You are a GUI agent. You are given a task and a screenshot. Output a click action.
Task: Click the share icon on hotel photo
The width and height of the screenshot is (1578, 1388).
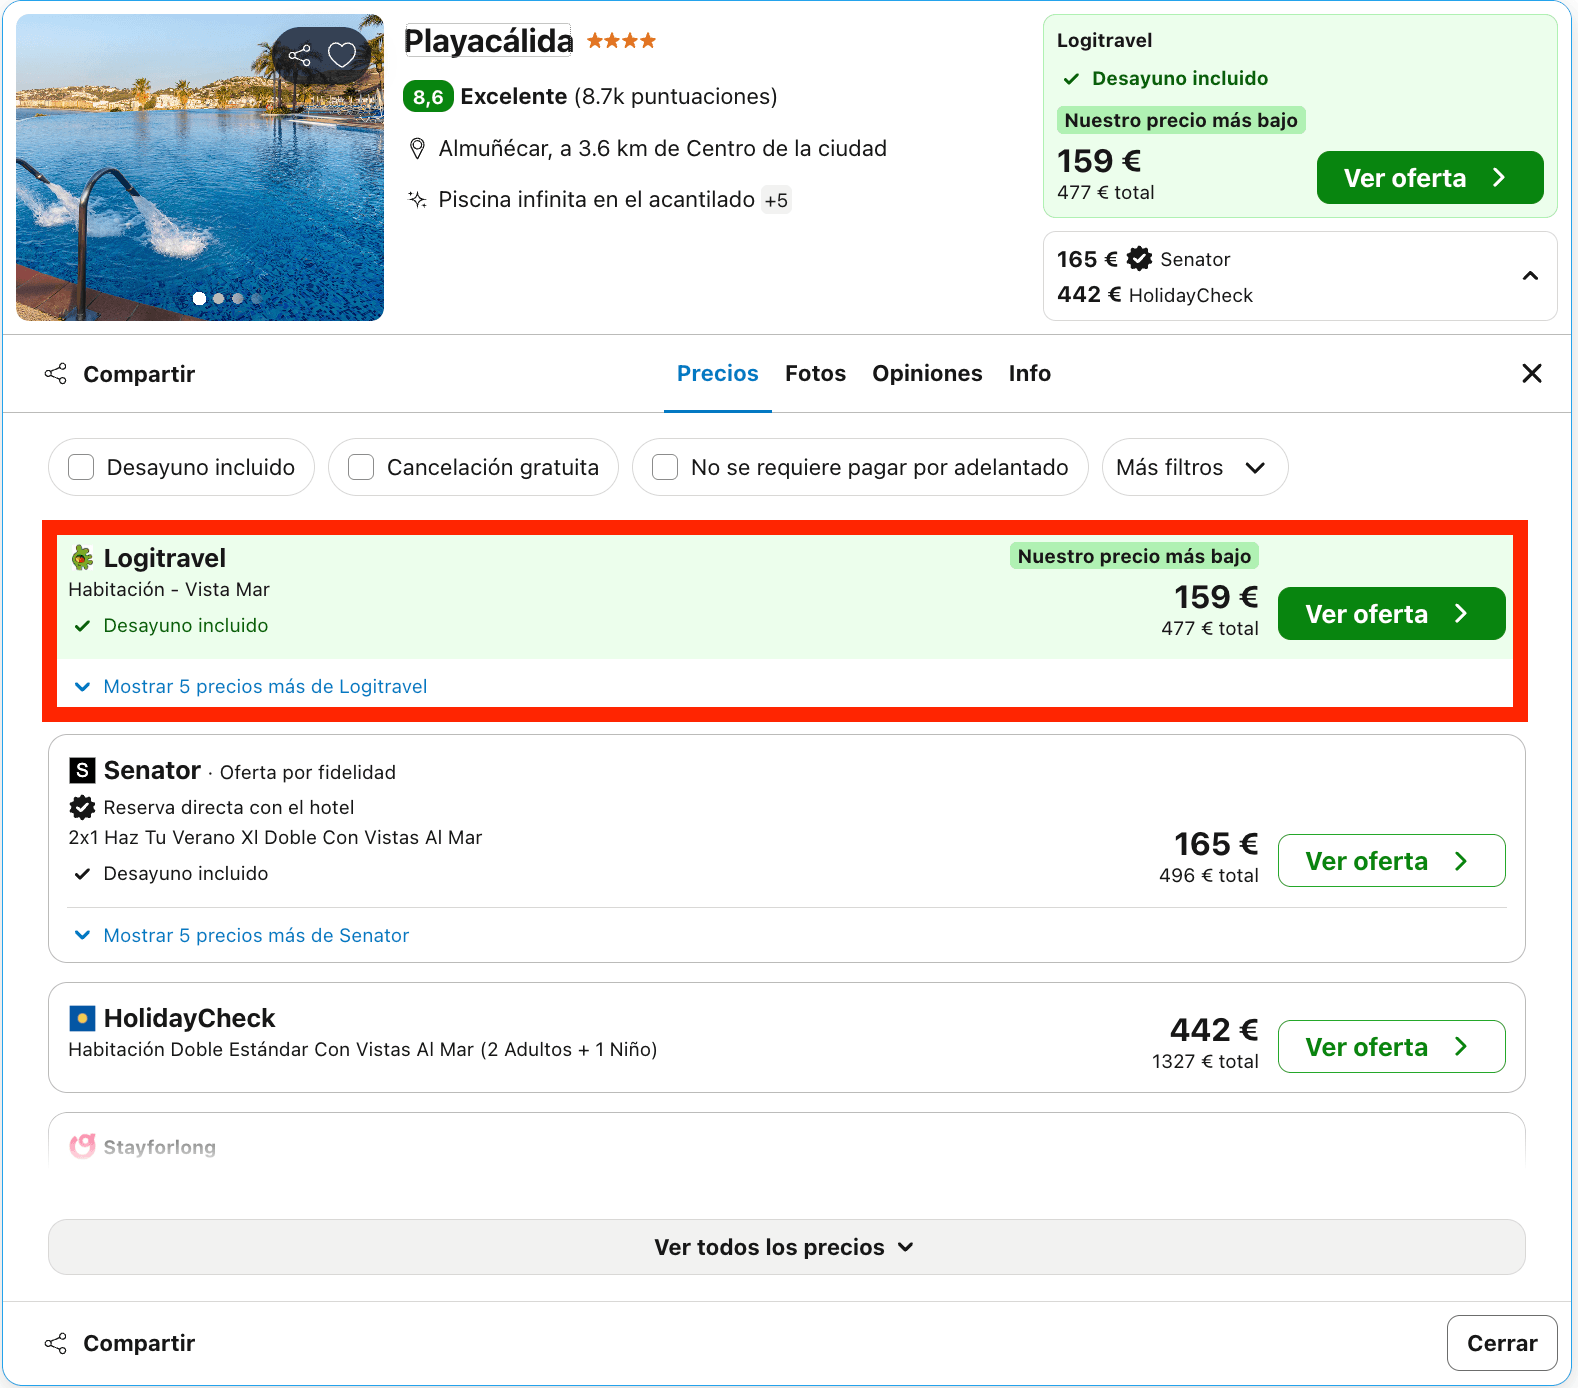pos(300,55)
